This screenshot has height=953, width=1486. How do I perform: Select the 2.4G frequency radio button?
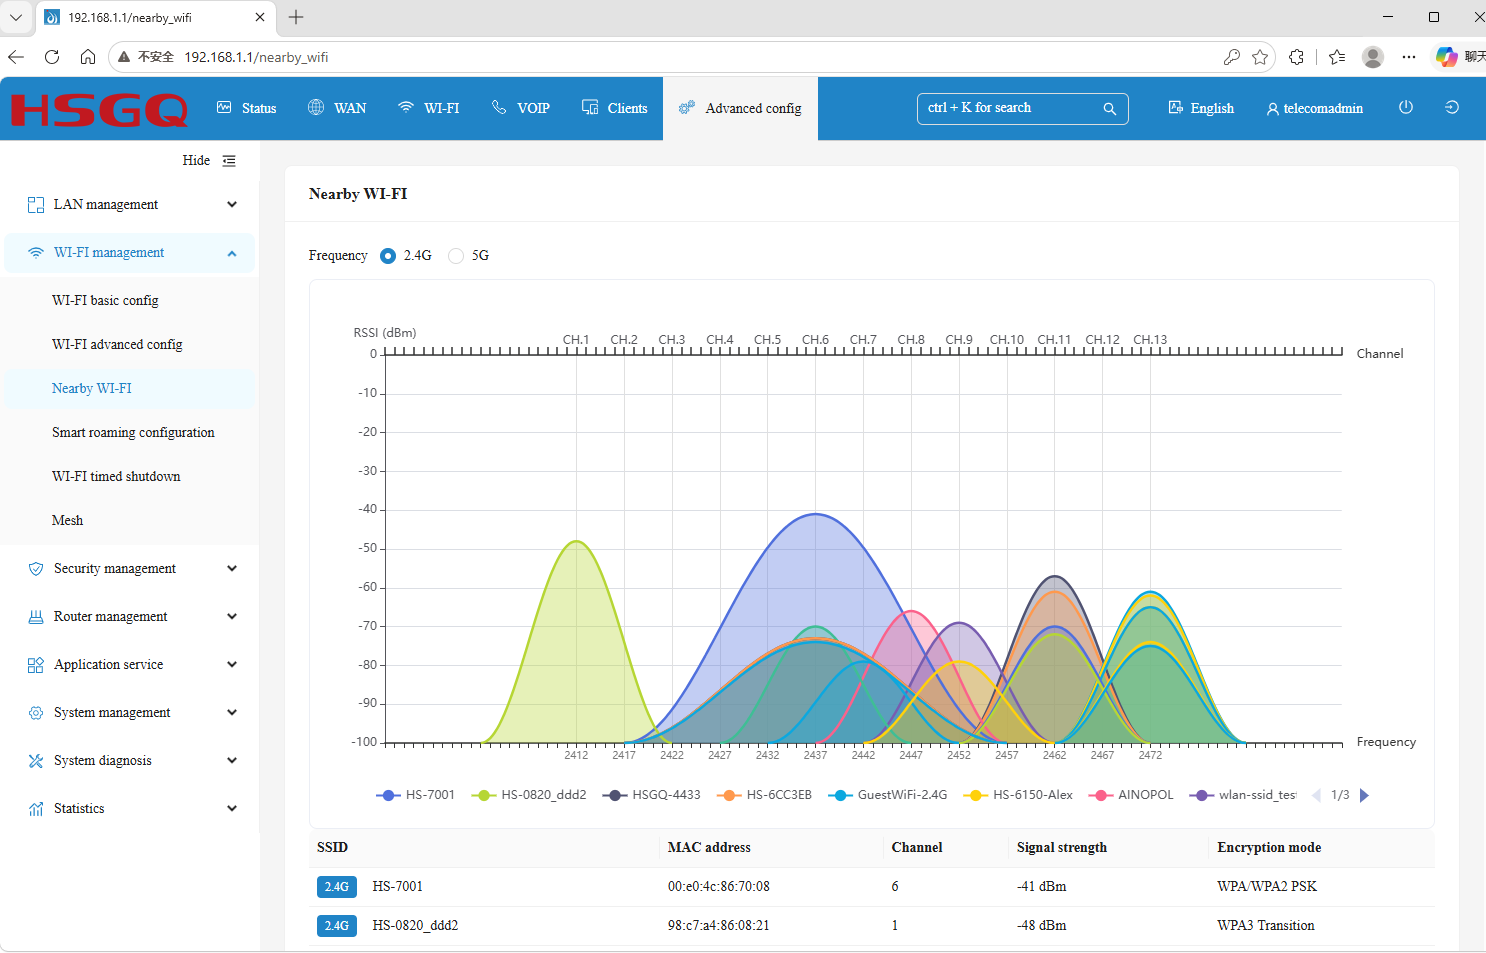tap(388, 256)
